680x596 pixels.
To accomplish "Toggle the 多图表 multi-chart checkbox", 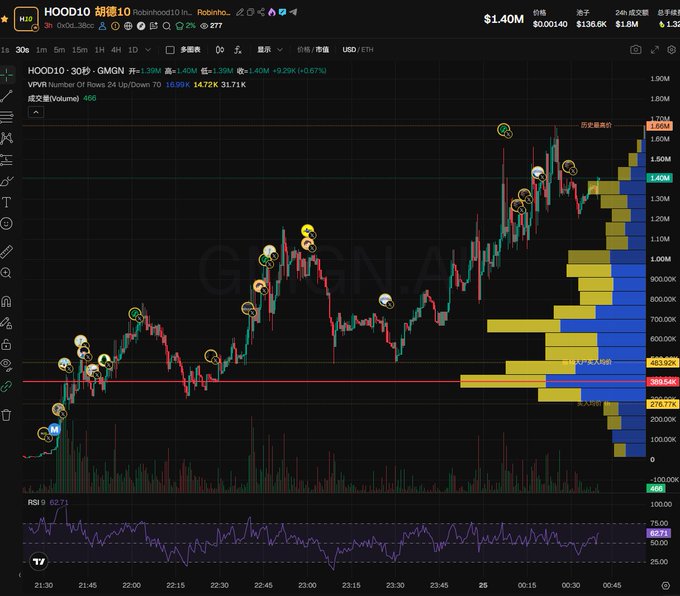I will pos(170,50).
